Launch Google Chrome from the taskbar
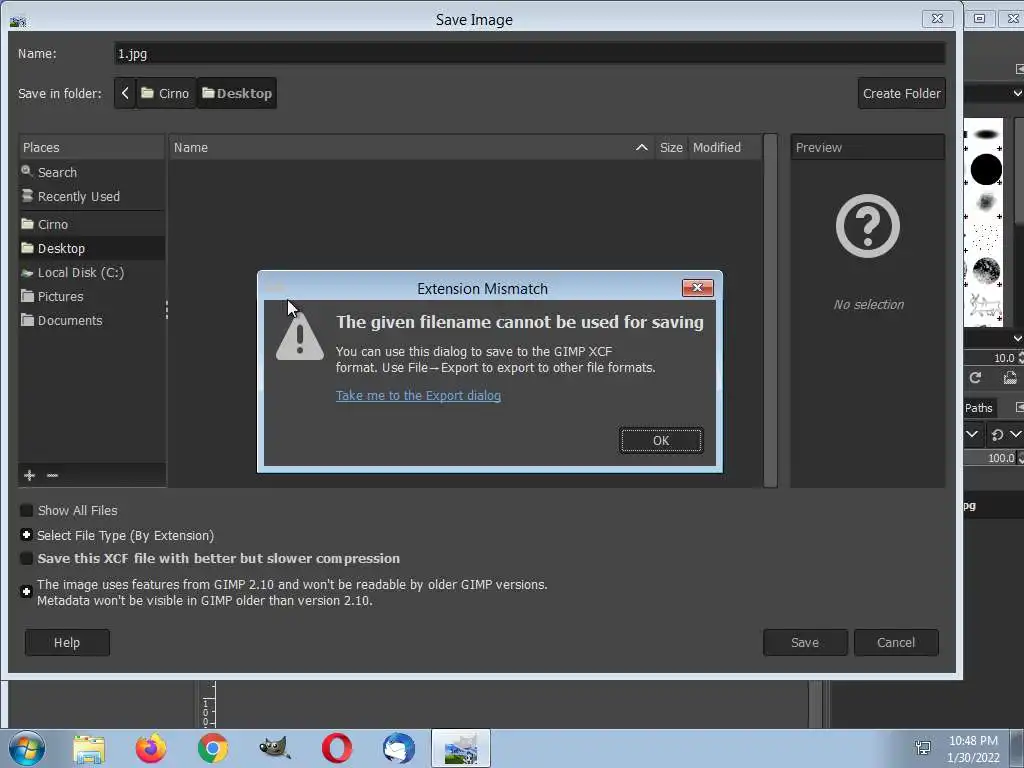The image size is (1024, 768). 213,748
